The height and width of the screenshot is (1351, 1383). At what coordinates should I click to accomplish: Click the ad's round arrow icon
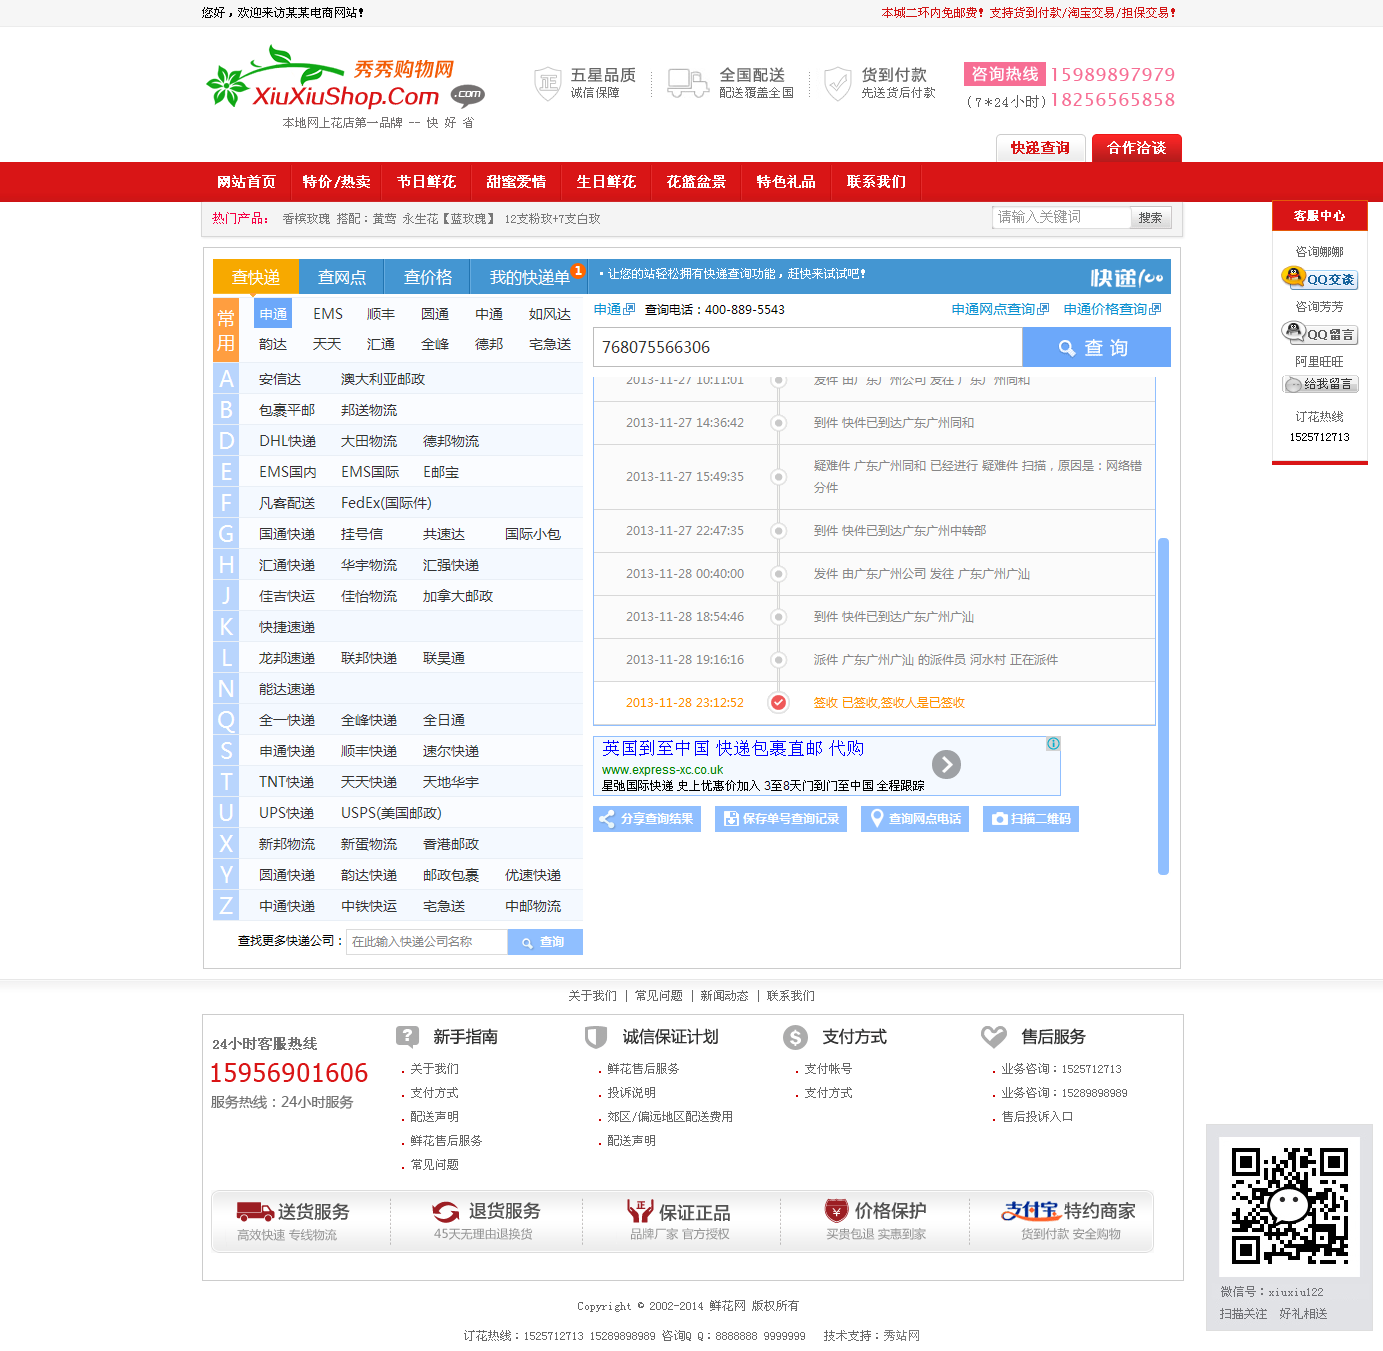pos(946,764)
